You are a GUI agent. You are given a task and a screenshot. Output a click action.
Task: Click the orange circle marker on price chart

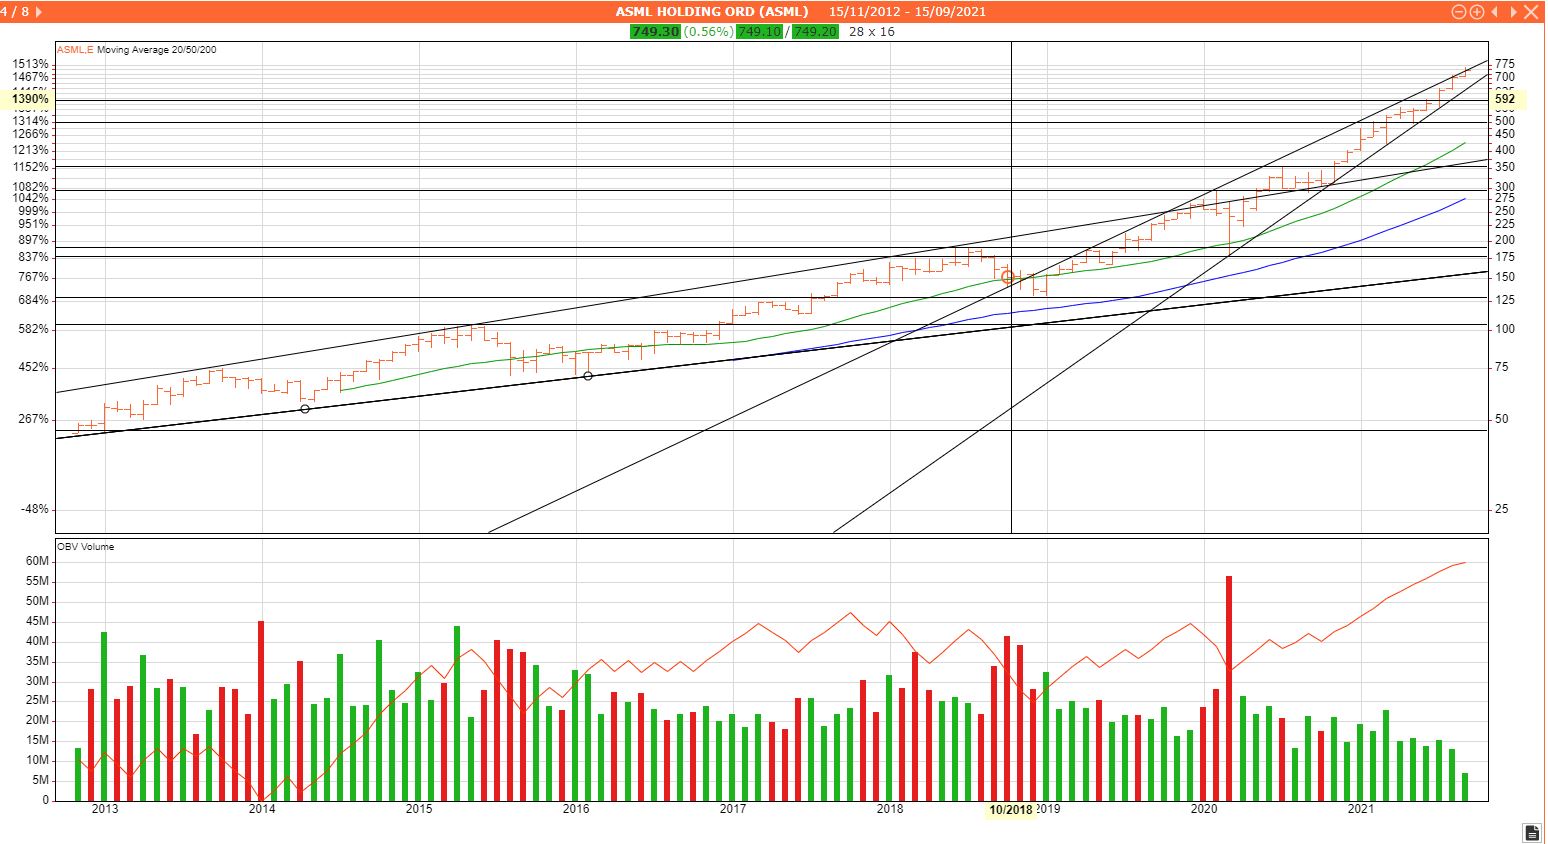click(1008, 277)
